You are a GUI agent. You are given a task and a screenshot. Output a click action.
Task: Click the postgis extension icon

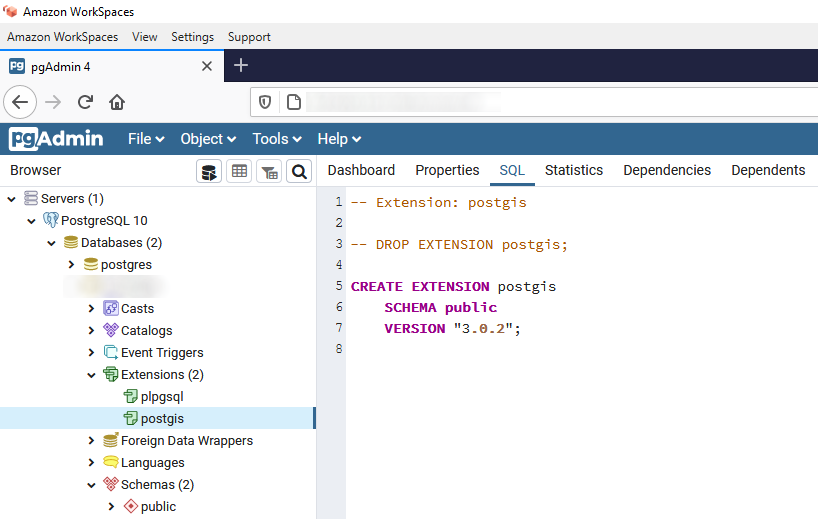click(x=130, y=418)
